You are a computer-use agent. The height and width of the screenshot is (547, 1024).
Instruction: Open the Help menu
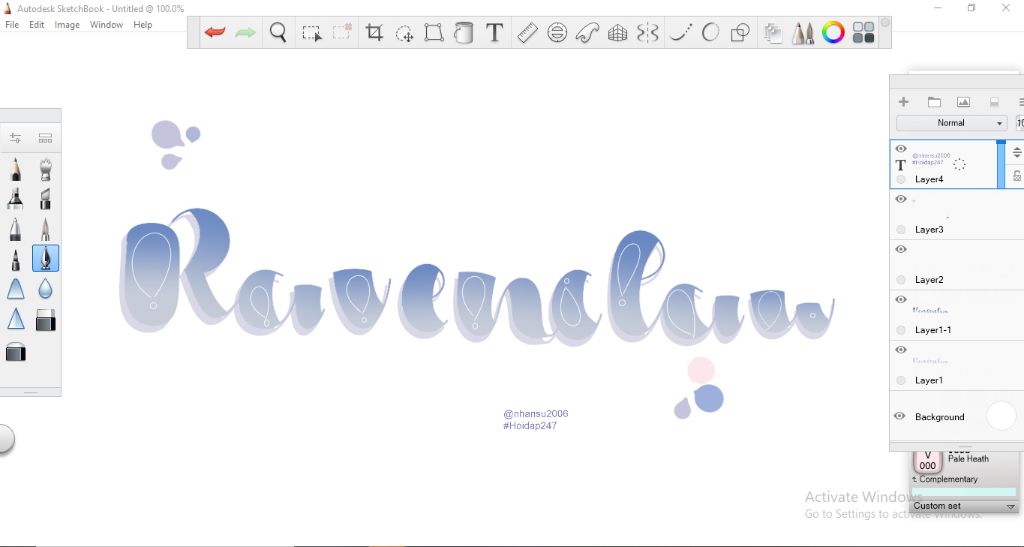click(142, 25)
